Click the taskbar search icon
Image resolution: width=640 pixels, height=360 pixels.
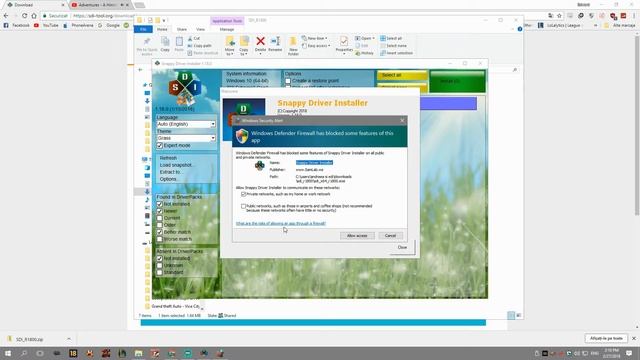coord(24,353)
